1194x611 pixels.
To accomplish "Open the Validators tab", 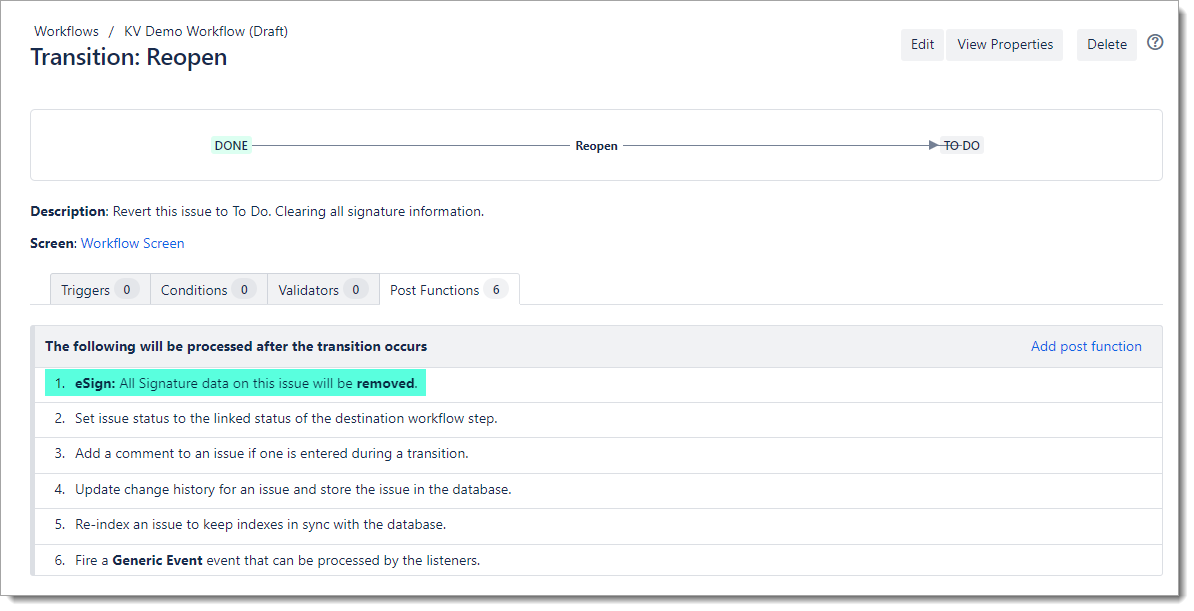I will coord(322,290).
